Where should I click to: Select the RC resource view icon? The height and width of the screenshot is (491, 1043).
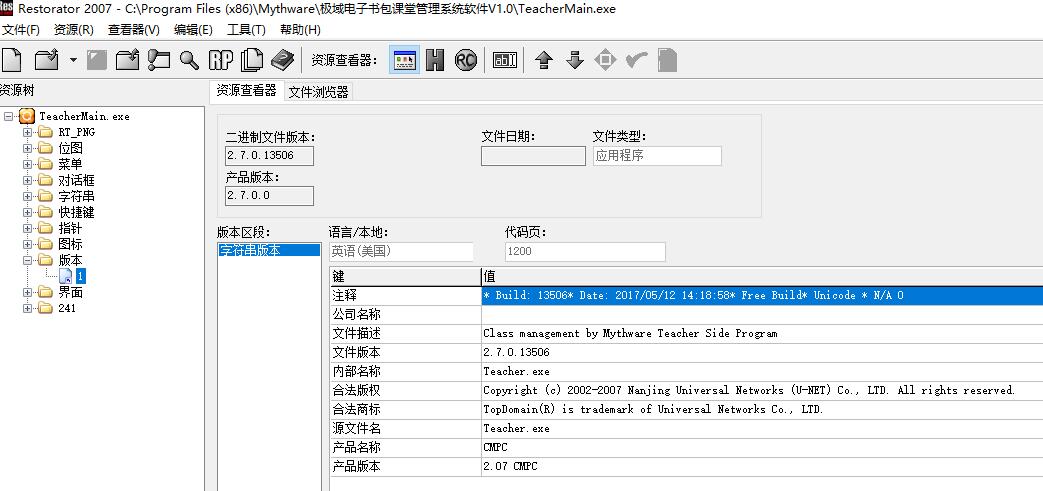point(466,60)
